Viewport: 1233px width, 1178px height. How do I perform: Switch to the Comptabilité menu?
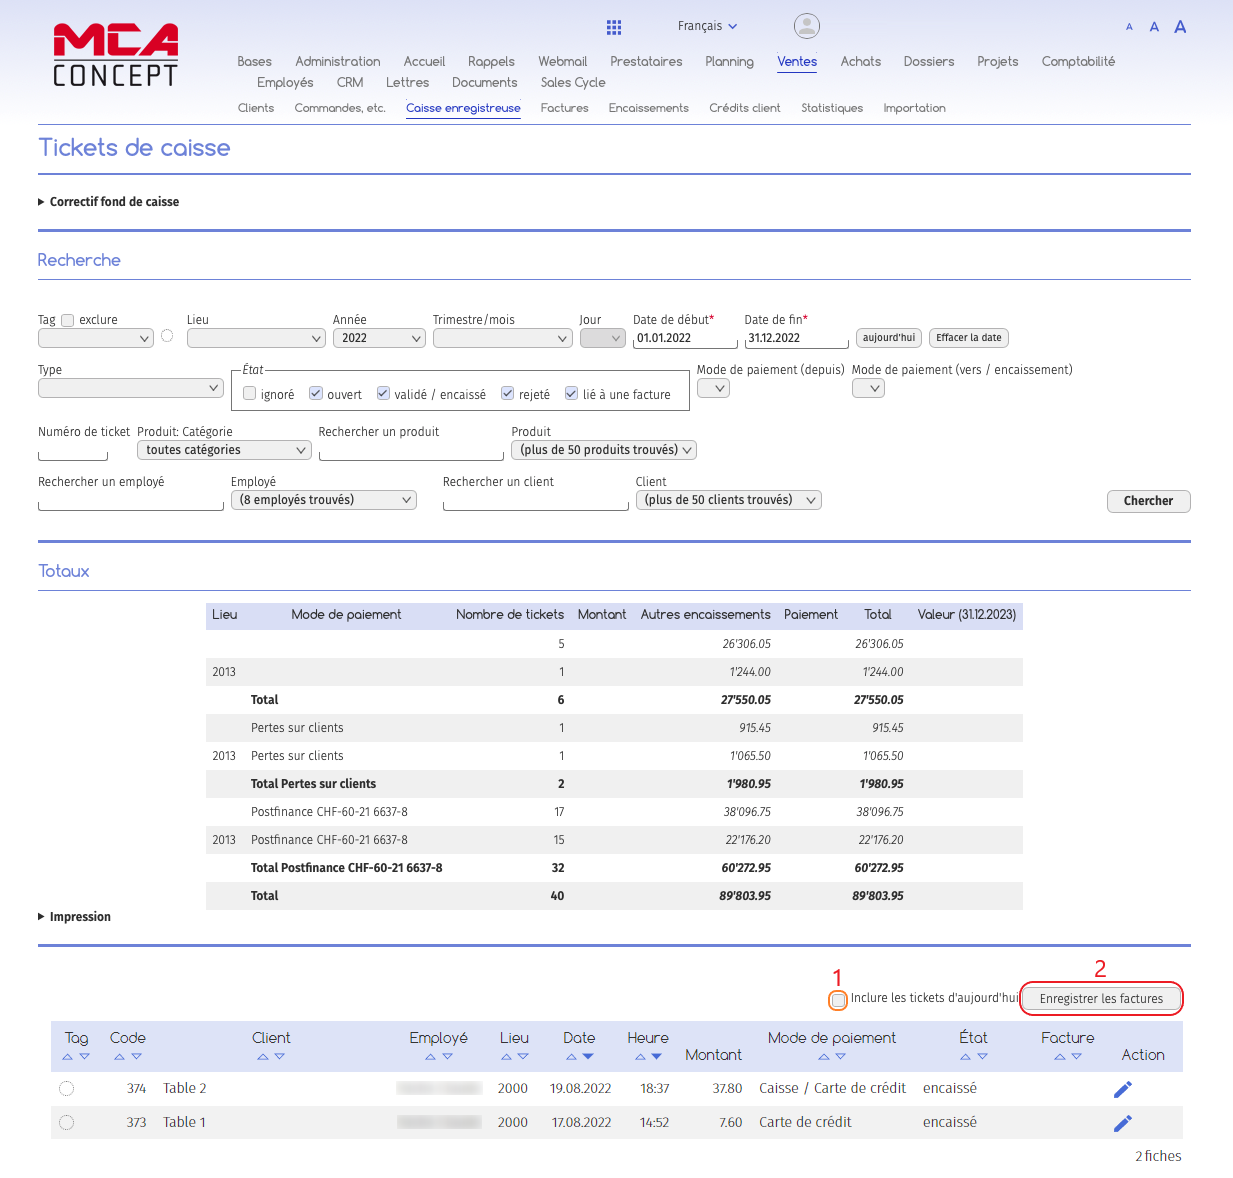(x=1078, y=61)
